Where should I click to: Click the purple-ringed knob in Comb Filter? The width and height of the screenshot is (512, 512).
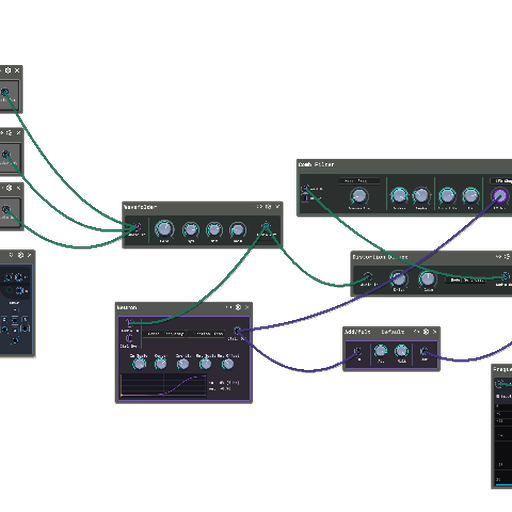coord(500,196)
